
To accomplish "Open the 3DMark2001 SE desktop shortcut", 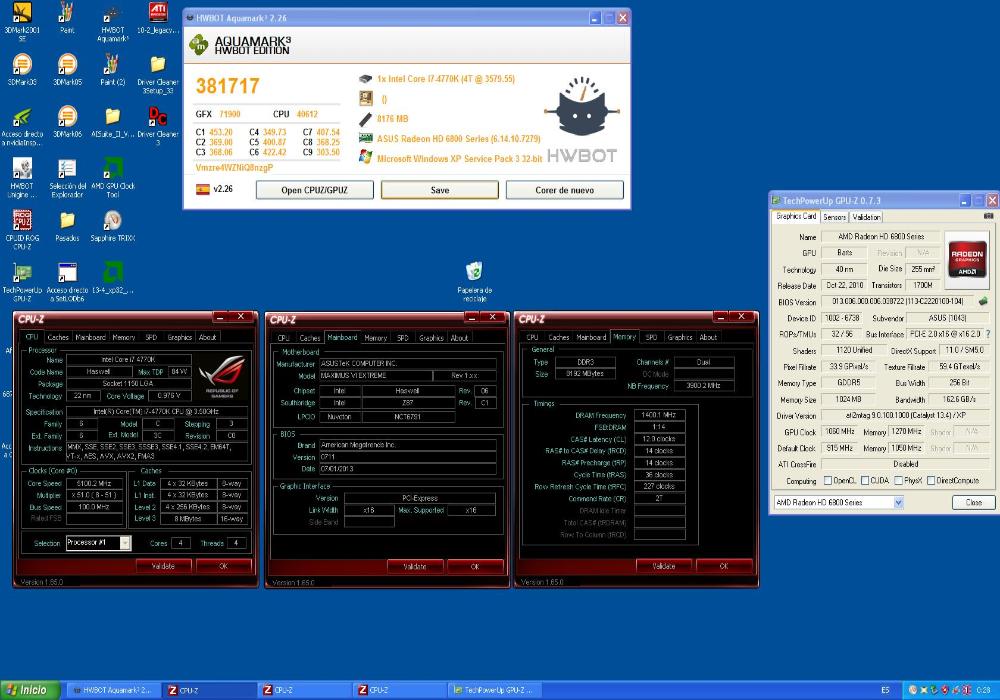I will pos(22,21).
